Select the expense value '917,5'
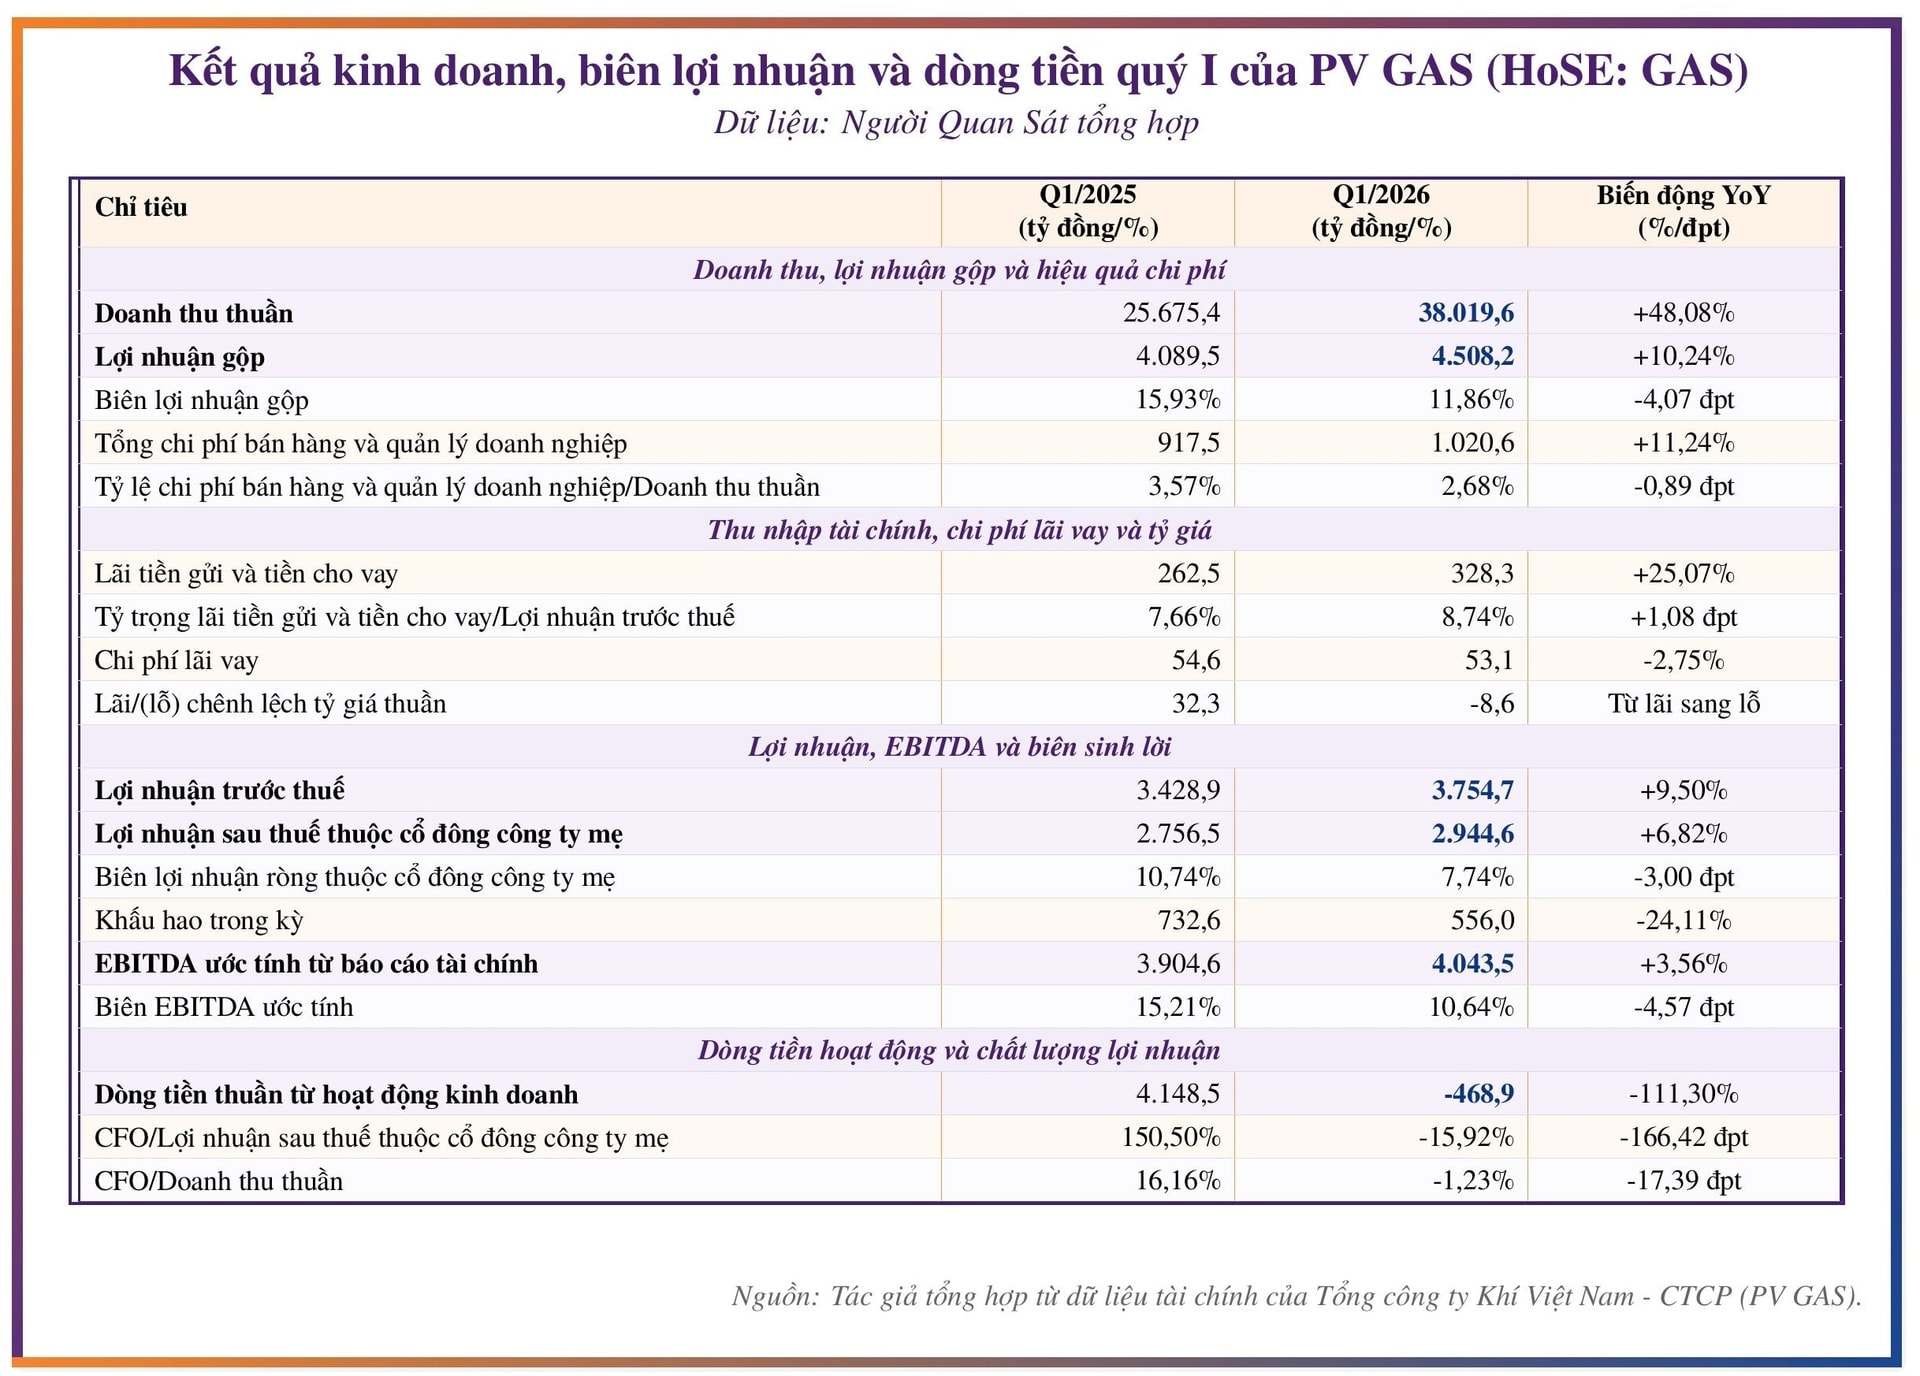The image size is (1920, 1376). coord(1189,443)
